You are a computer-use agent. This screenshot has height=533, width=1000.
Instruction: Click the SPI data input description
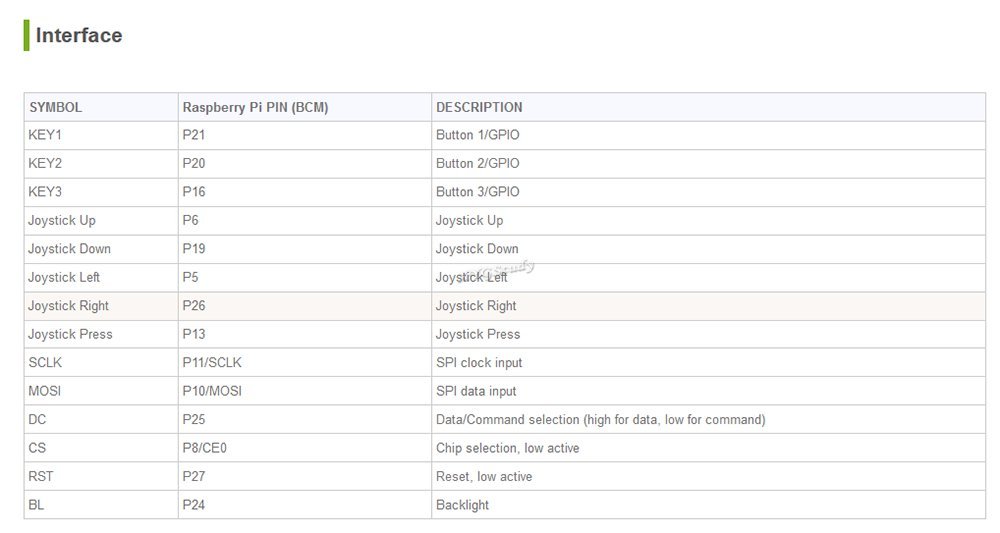click(x=476, y=391)
